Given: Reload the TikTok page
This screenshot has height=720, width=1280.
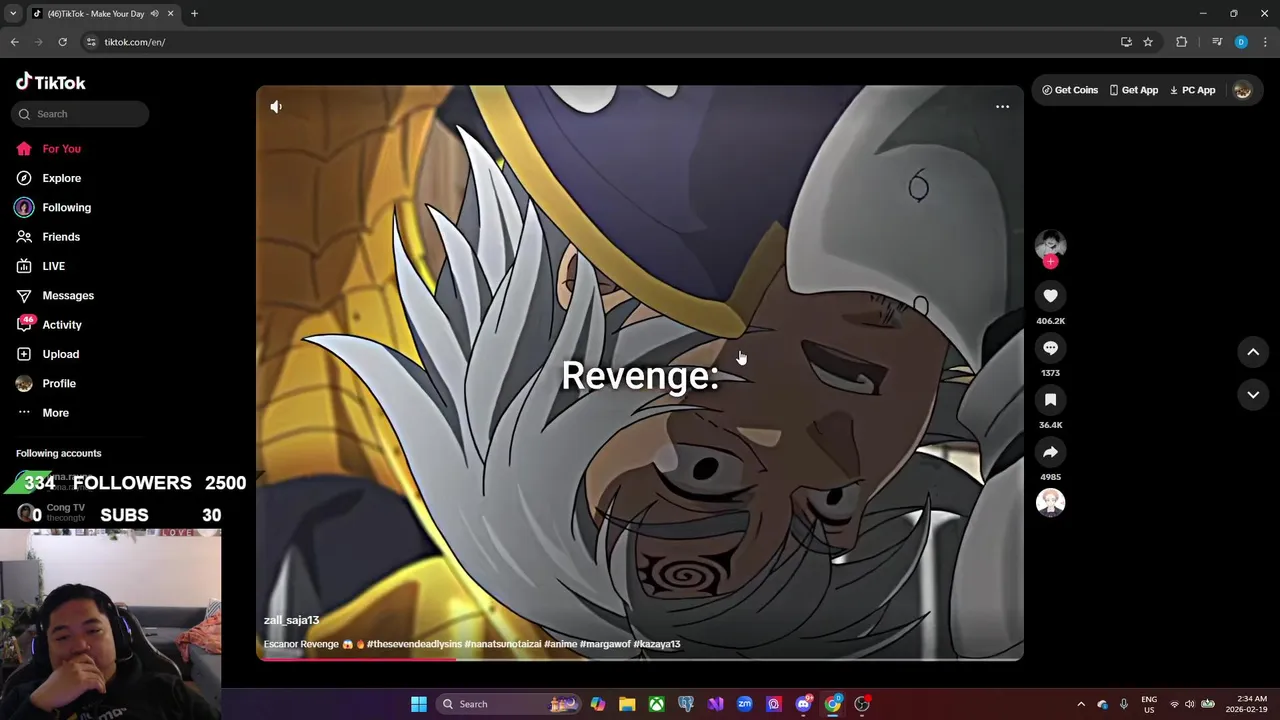Looking at the screenshot, I should [x=62, y=42].
